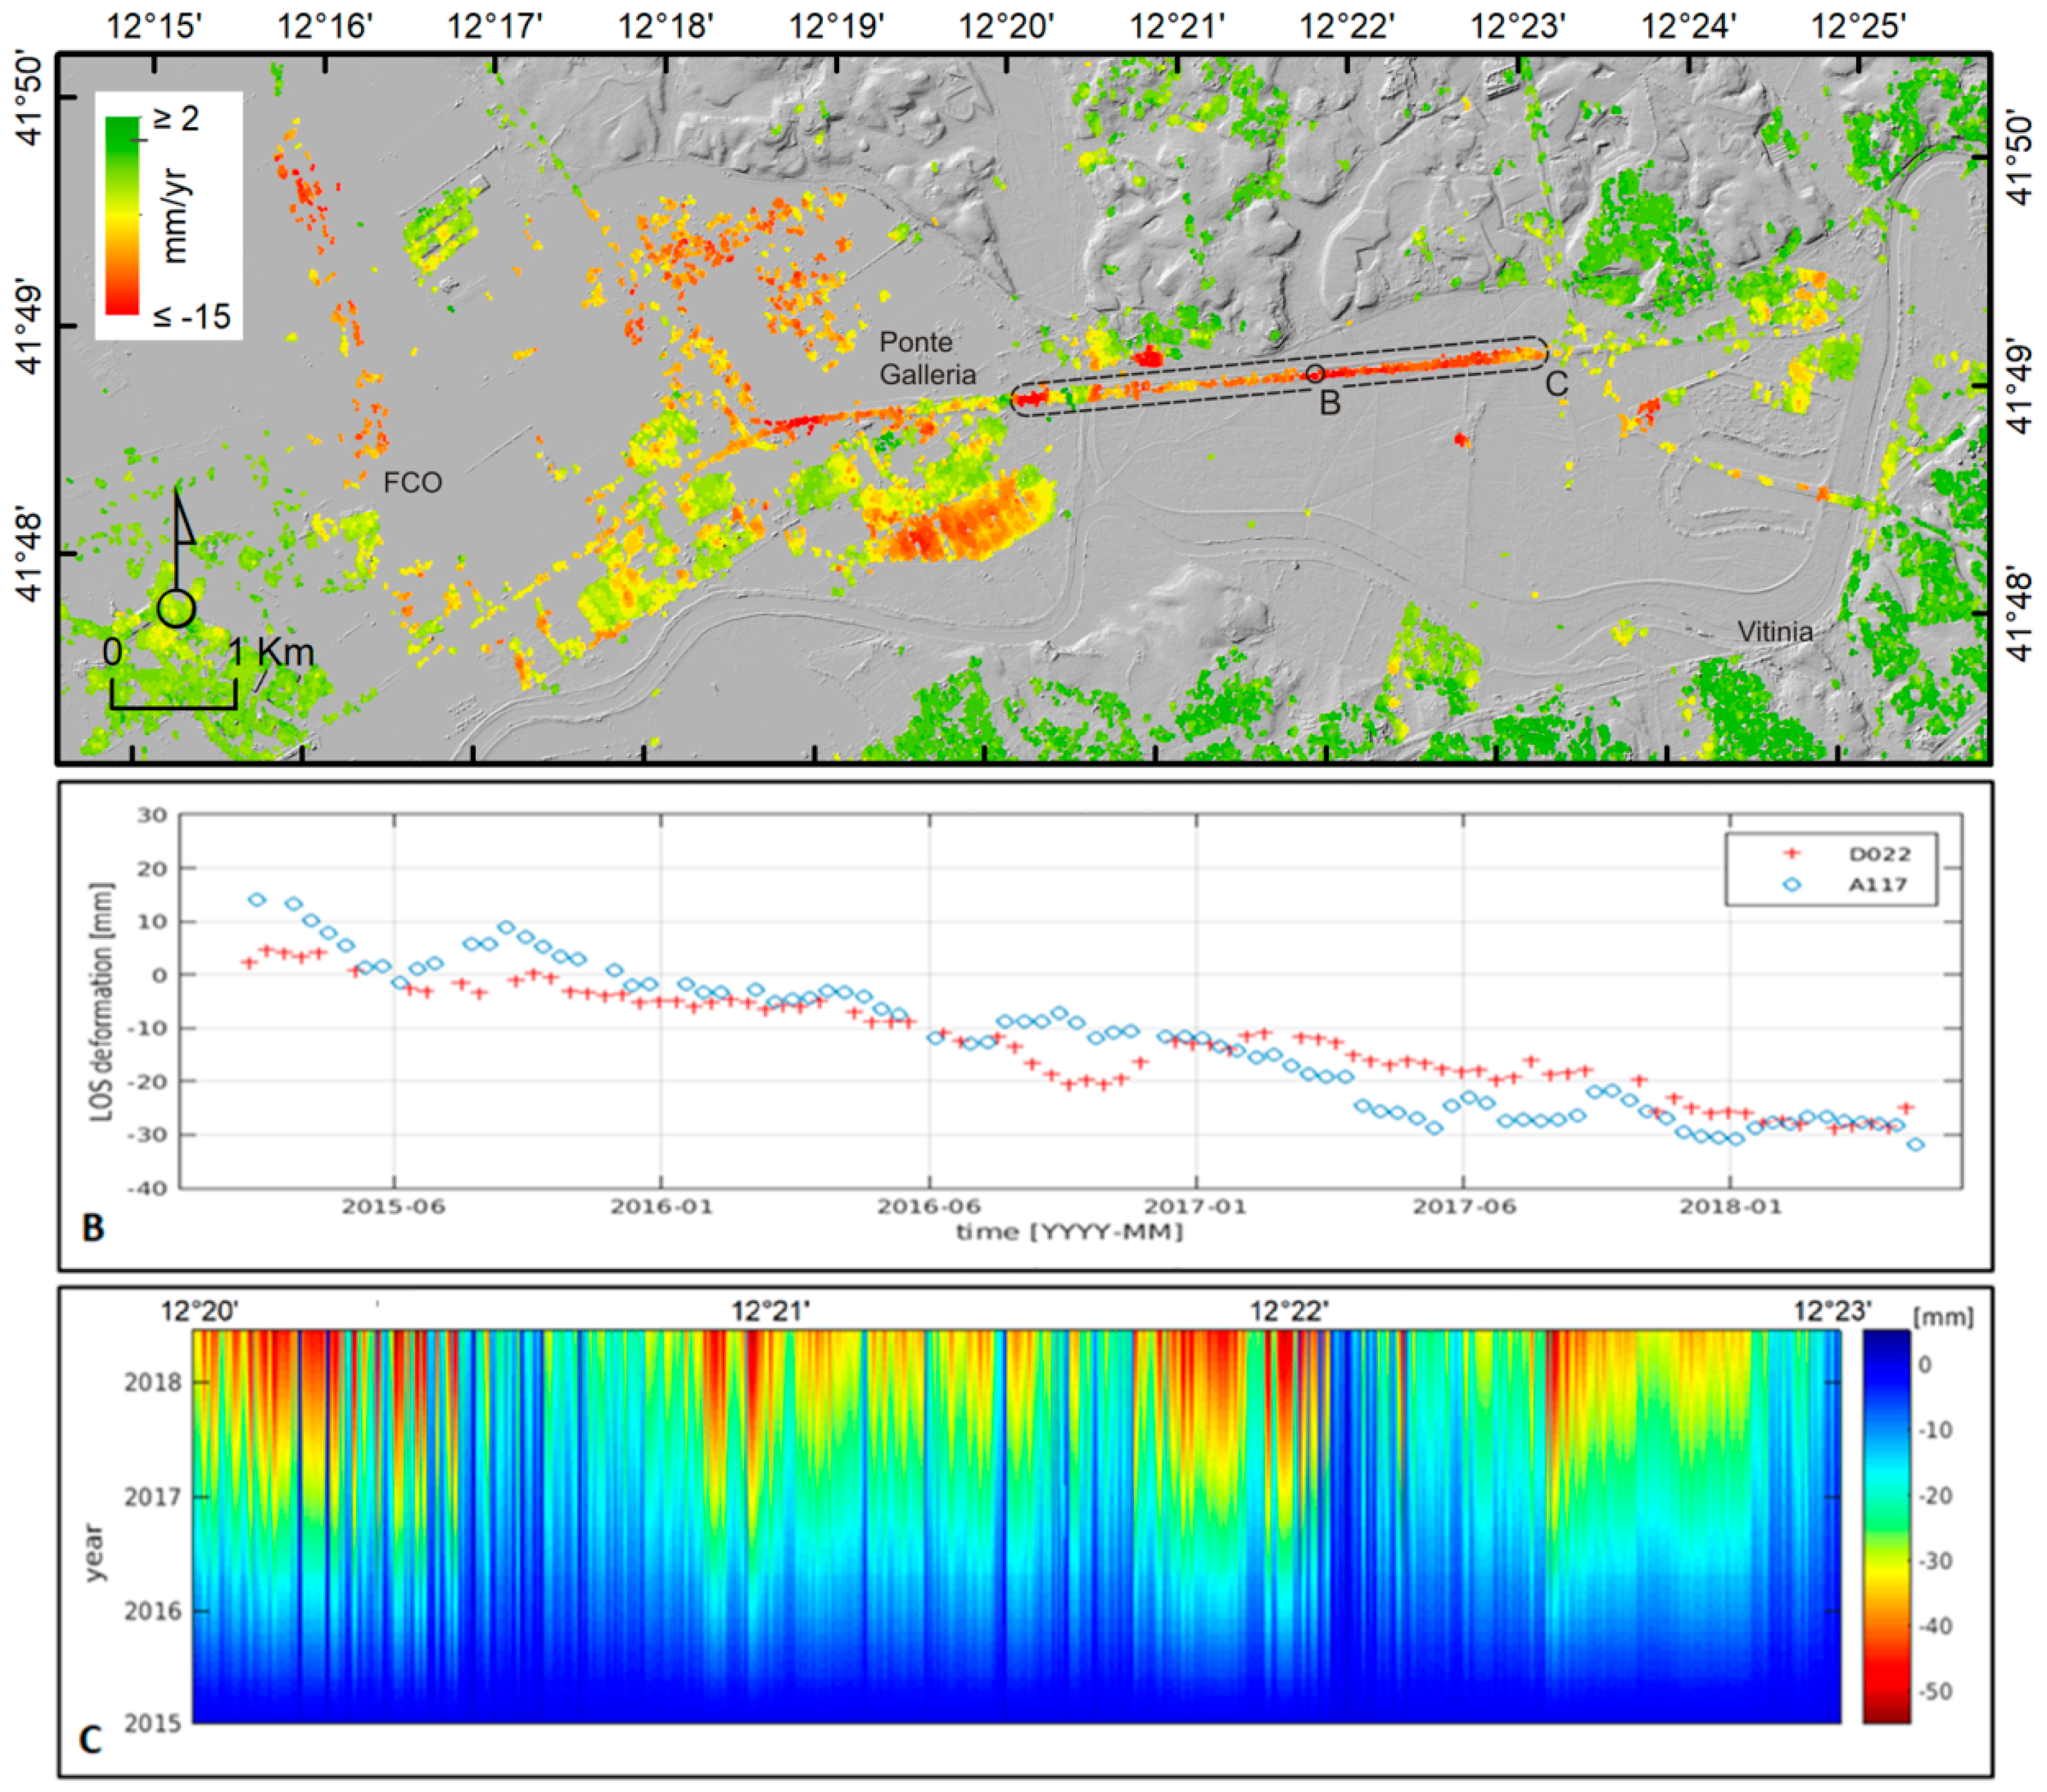Screen dimensions: 2047x1792
Task: Click the blue A117 diamond legend marker
Action: 1791,884
